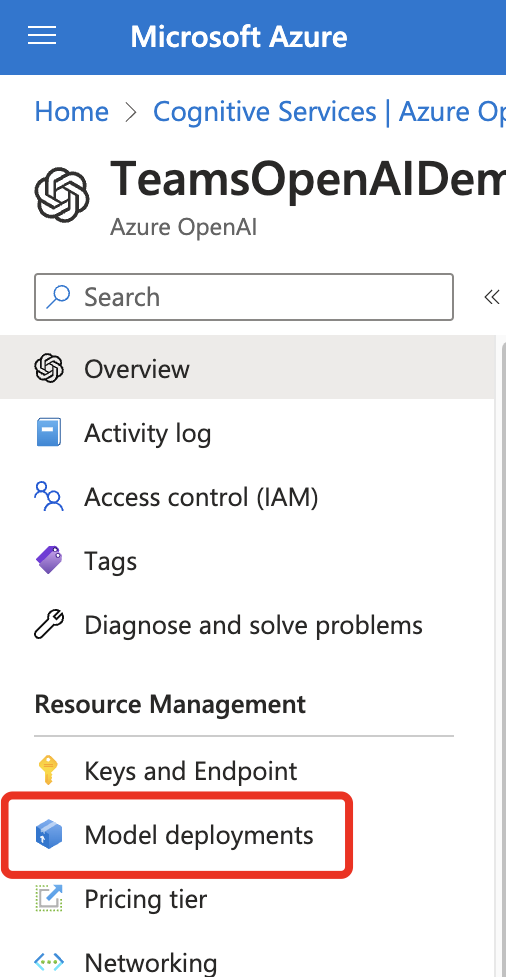
Task: Click the Model deployments cube icon
Action: (49, 834)
